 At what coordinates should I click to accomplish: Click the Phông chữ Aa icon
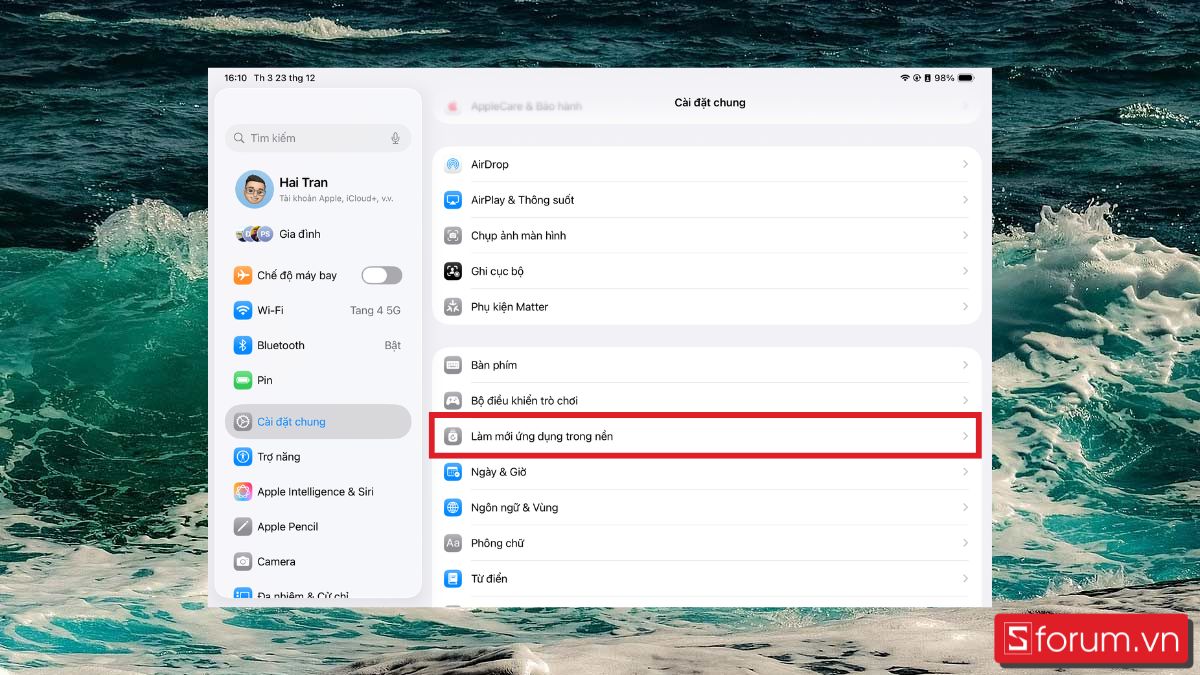[453, 543]
